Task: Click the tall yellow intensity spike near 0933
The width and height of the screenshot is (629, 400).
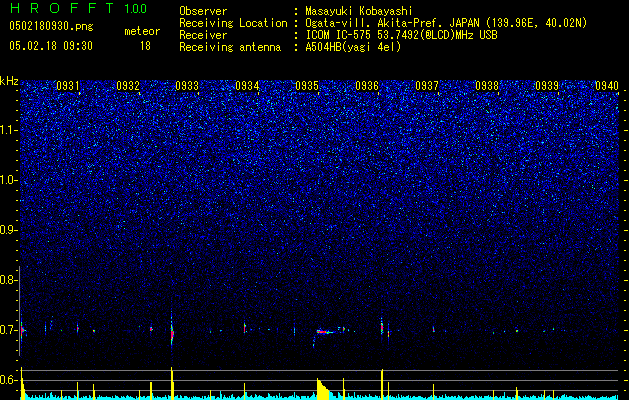Action: [x=172, y=384]
